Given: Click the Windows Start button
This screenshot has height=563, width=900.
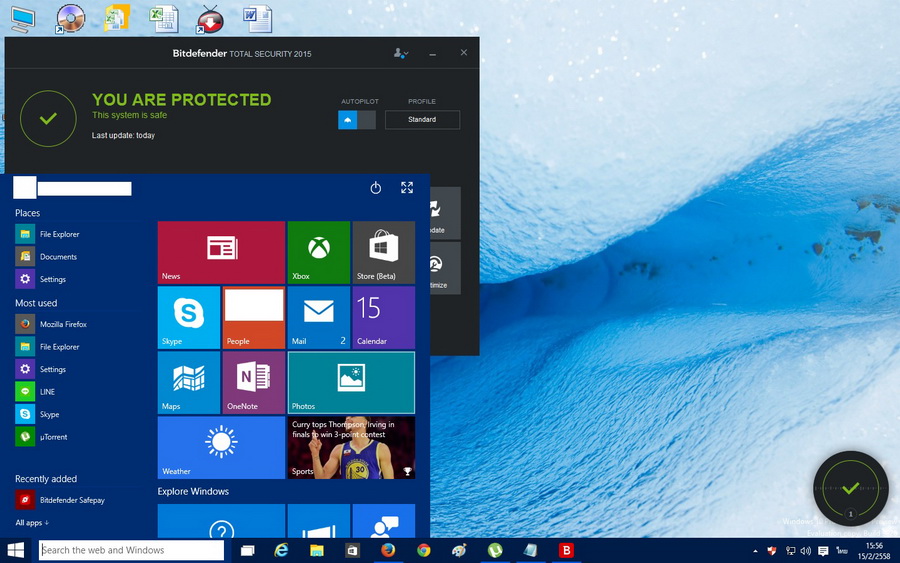Looking at the screenshot, I should coord(15,550).
